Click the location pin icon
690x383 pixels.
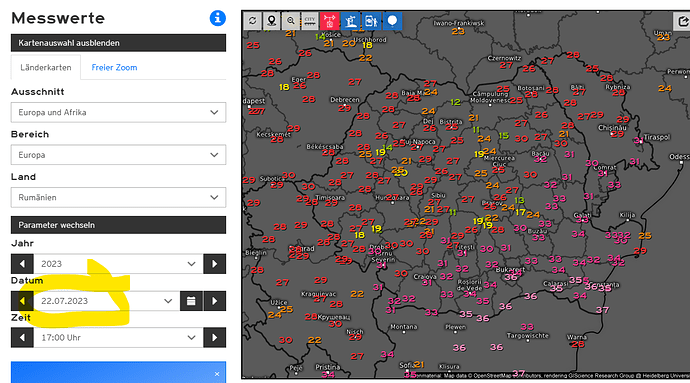pyautogui.click(x=272, y=21)
